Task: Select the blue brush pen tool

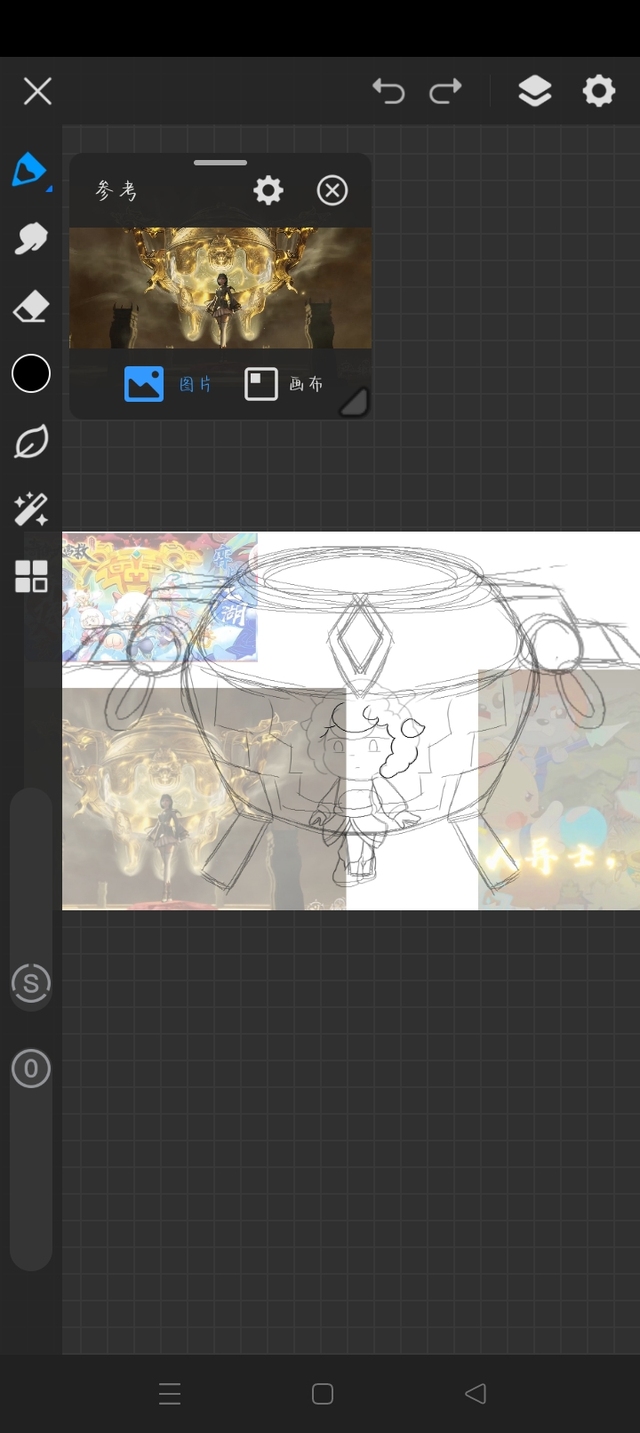Action: (x=30, y=171)
